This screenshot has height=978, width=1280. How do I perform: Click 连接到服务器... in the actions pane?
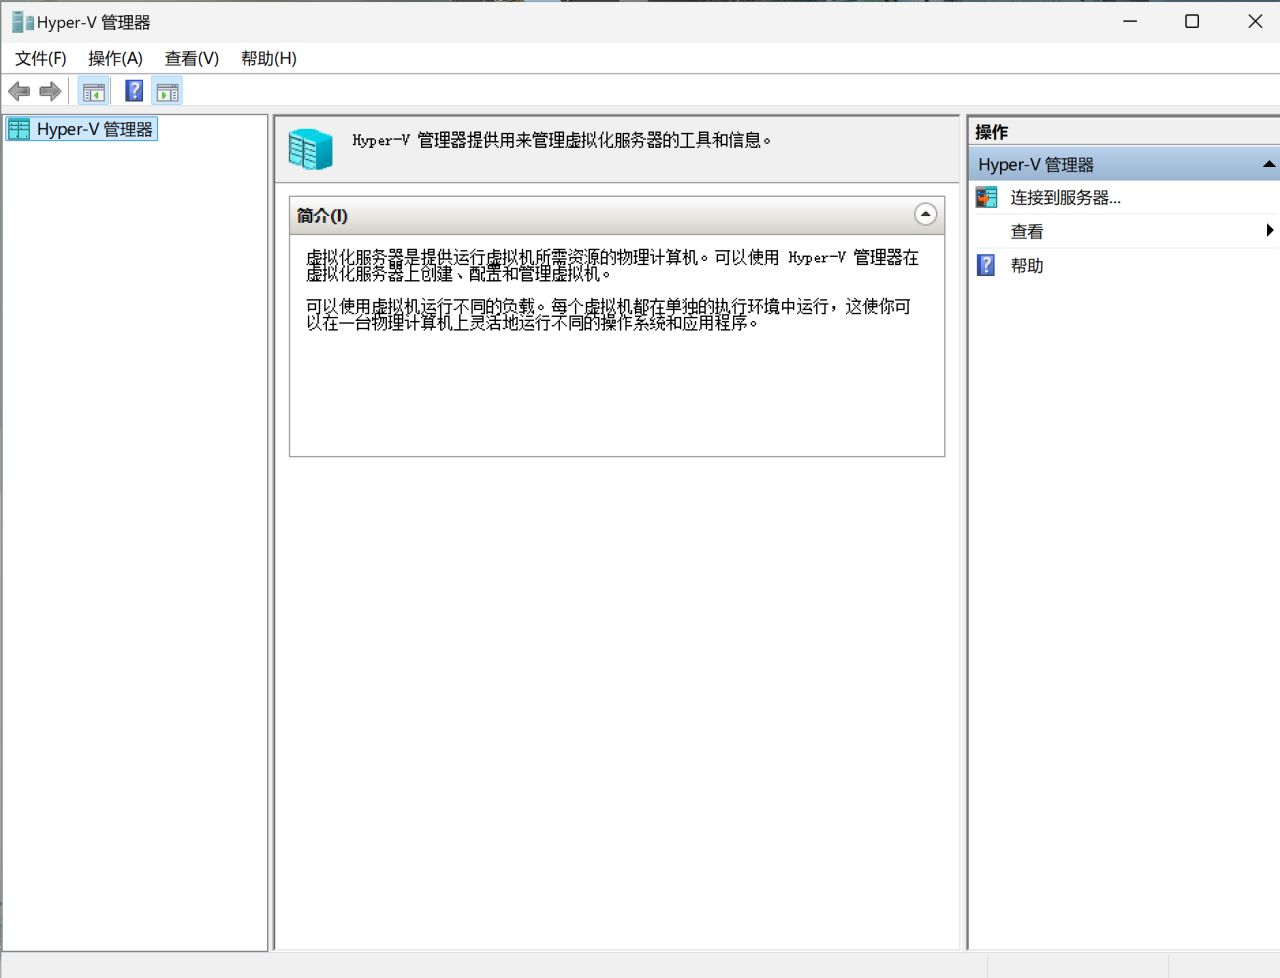click(x=1066, y=198)
